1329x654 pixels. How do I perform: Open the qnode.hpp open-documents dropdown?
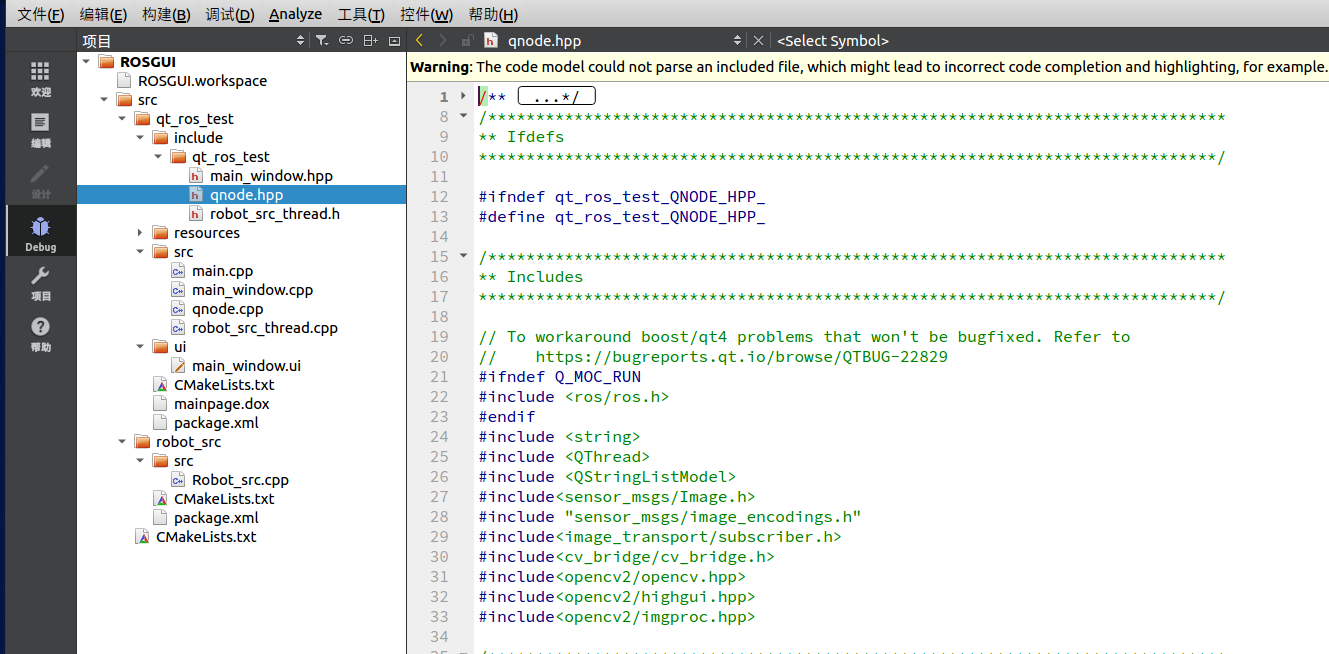tap(614, 41)
